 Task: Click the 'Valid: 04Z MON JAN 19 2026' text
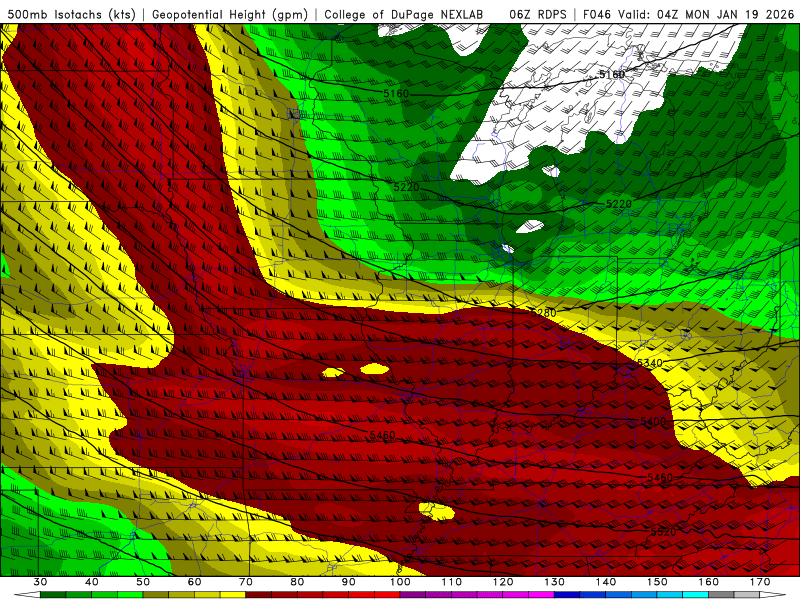(706, 14)
